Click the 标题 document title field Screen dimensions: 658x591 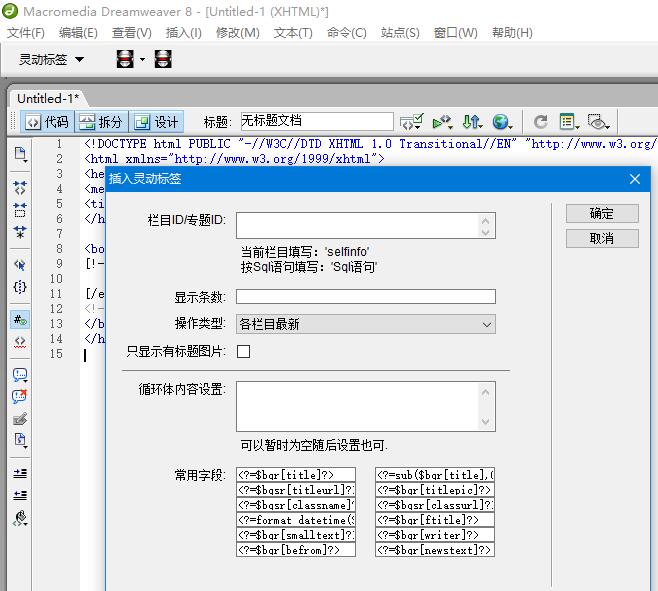coord(317,121)
